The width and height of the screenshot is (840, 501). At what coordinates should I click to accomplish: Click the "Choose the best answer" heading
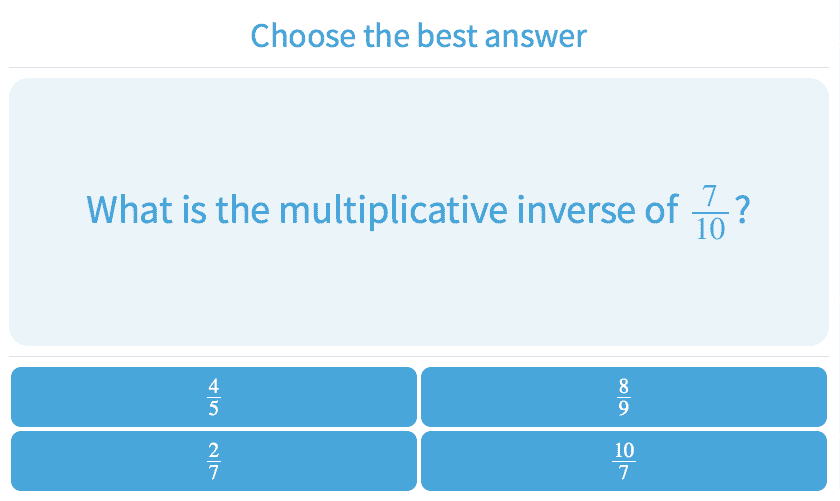418,36
